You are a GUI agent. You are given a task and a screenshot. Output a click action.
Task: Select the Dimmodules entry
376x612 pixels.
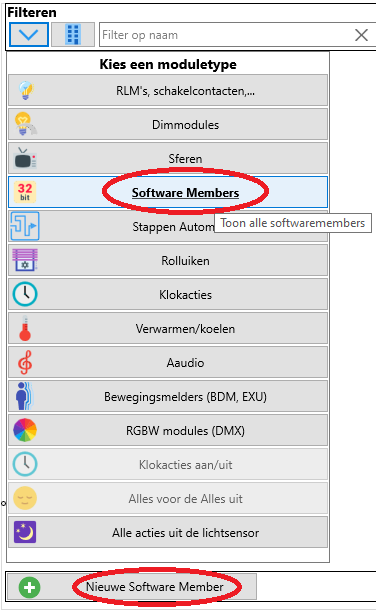(x=168, y=125)
